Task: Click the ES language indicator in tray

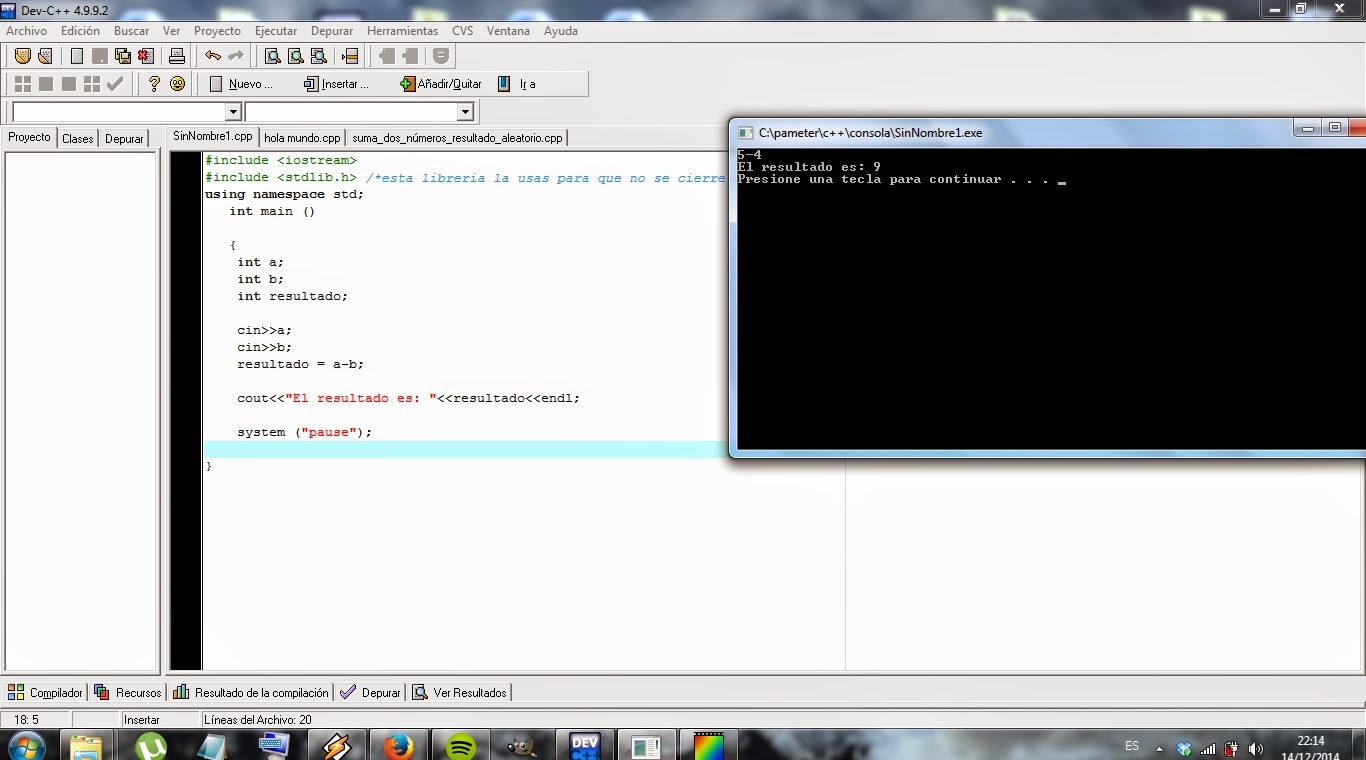Action: point(1132,746)
